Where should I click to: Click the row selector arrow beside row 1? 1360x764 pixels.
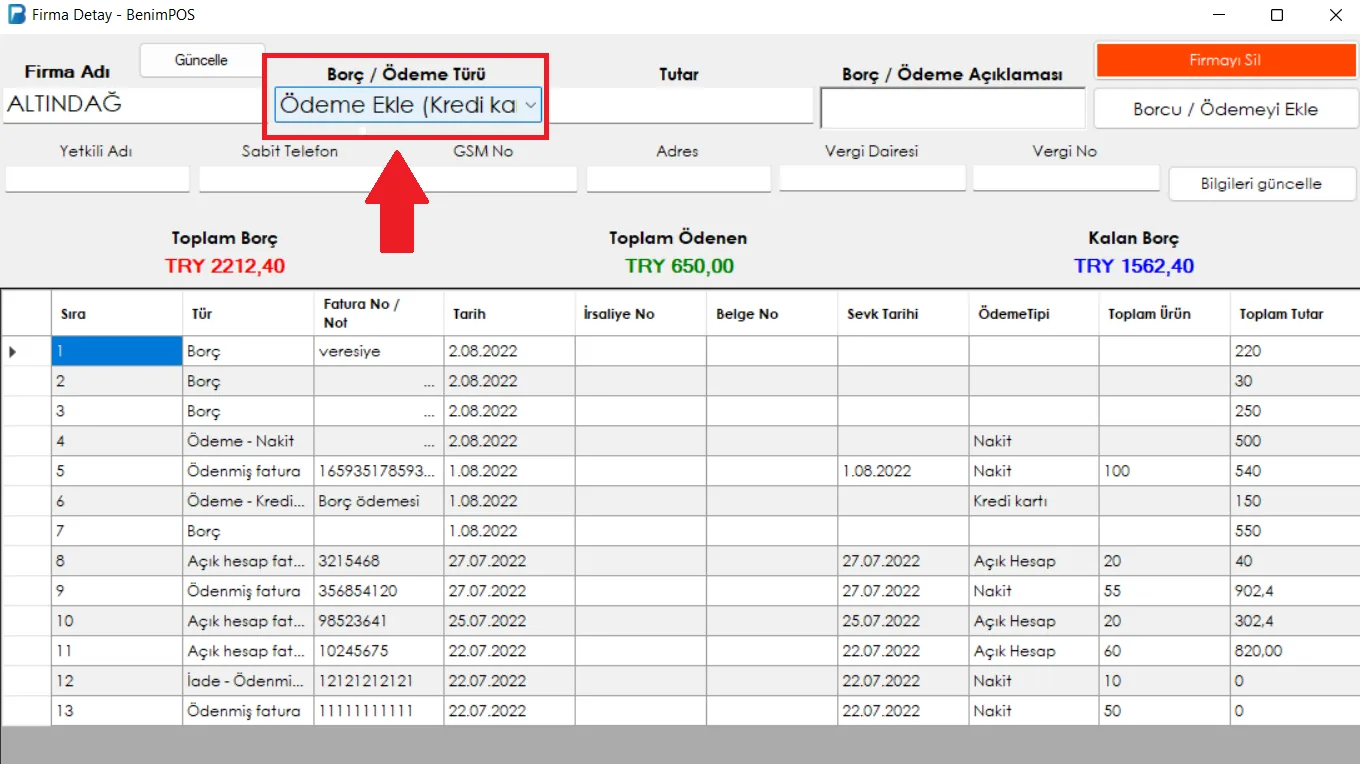[x=13, y=351]
